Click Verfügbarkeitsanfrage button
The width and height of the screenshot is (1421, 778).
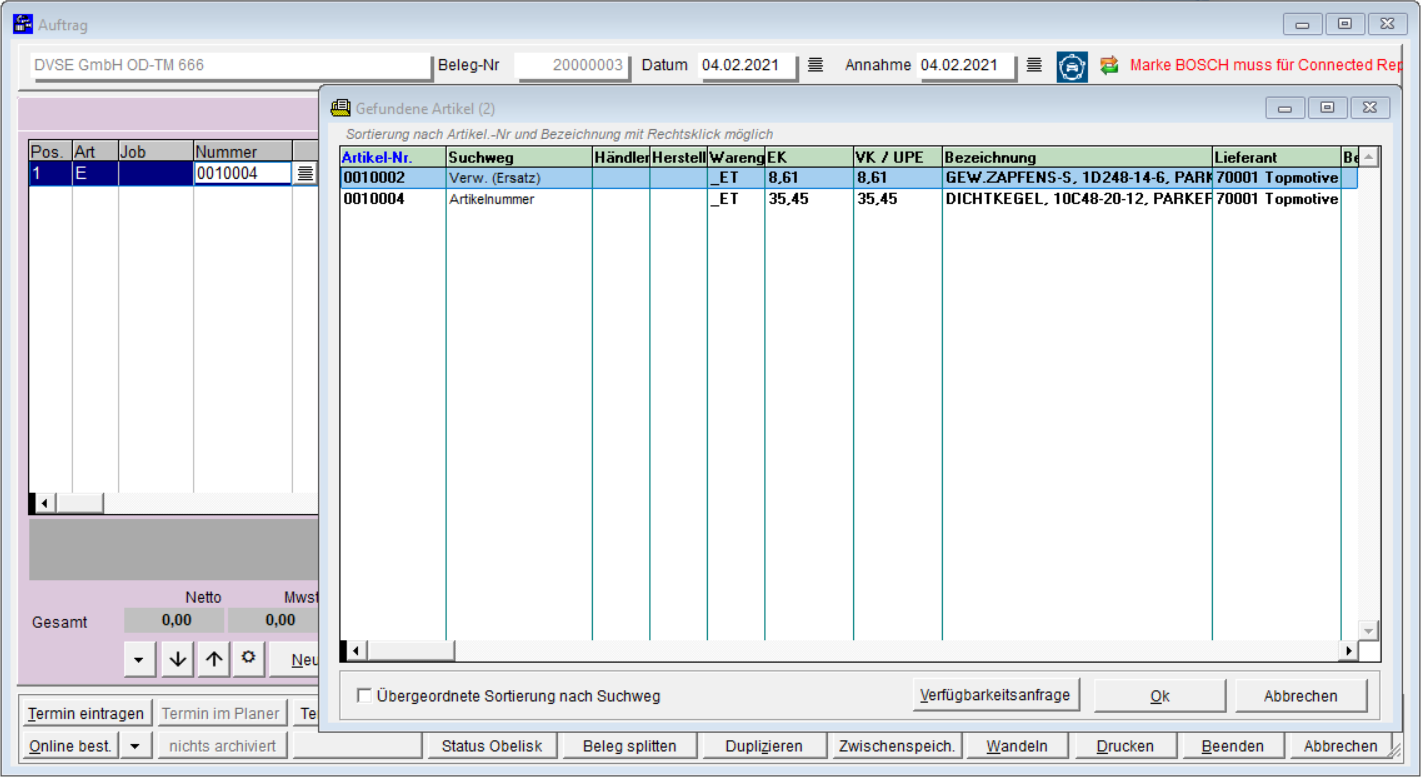coord(997,695)
